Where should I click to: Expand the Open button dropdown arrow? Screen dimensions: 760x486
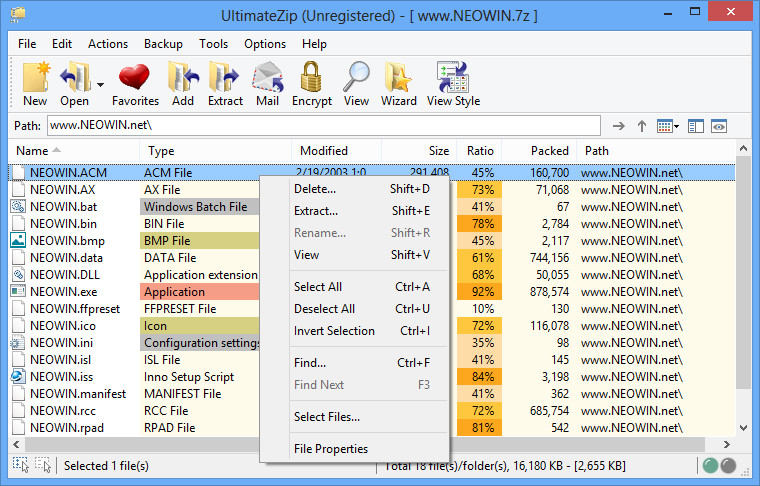pos(100,85)
